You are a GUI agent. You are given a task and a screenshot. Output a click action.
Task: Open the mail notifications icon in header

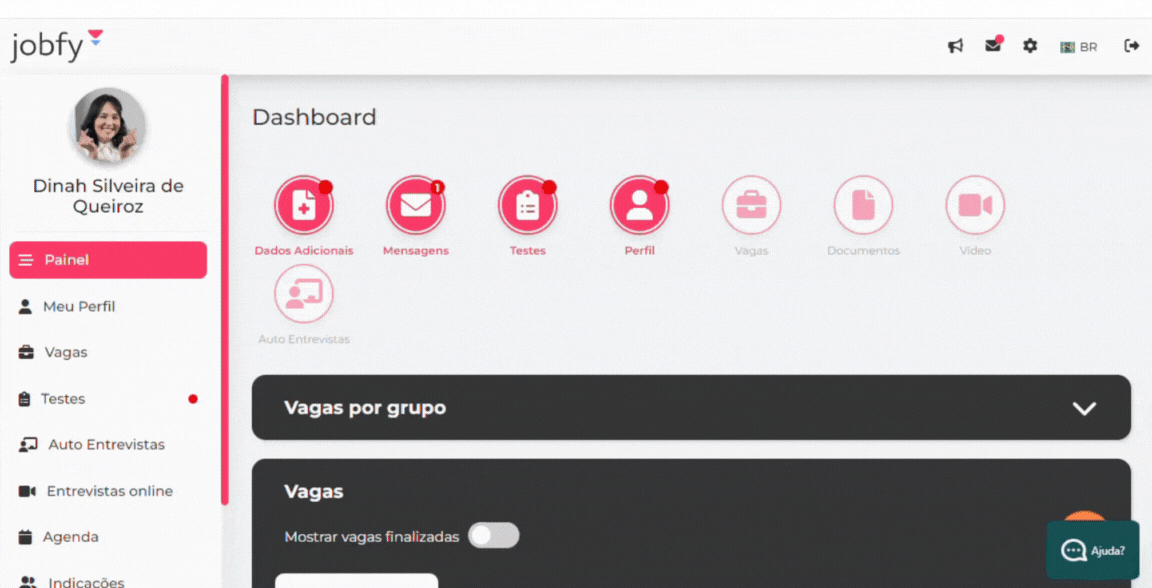click(993, 45)
